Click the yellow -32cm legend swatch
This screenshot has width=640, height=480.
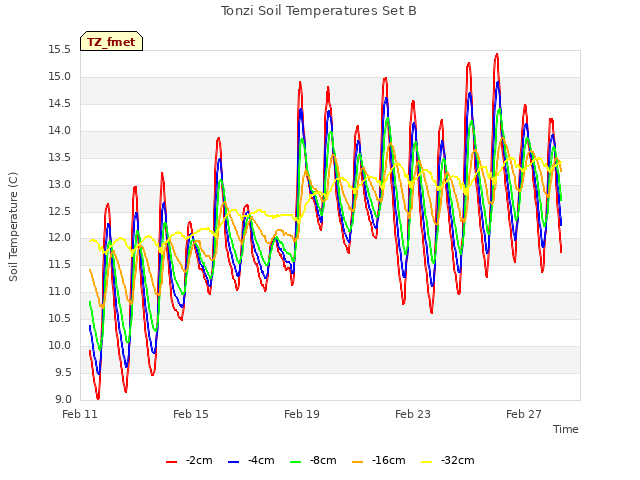426,462
